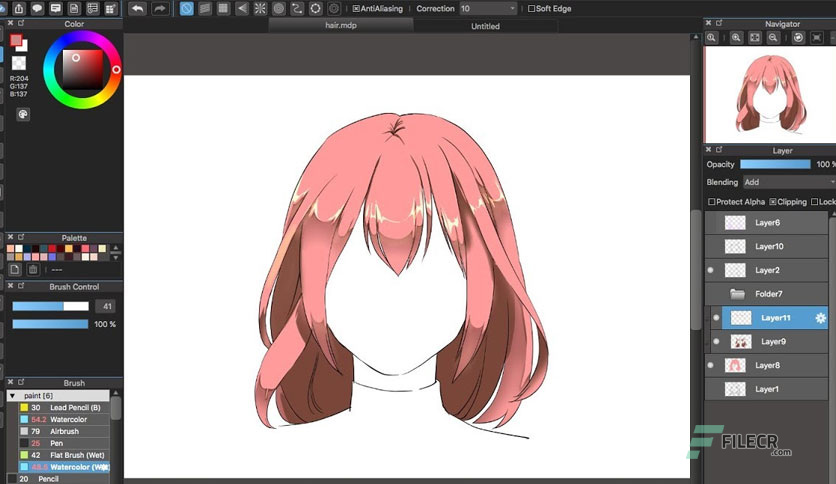Float the Color panel with its pop-out icon
Image resolution: width=836 pixels, height=484 pixels.
click(21, 23)
